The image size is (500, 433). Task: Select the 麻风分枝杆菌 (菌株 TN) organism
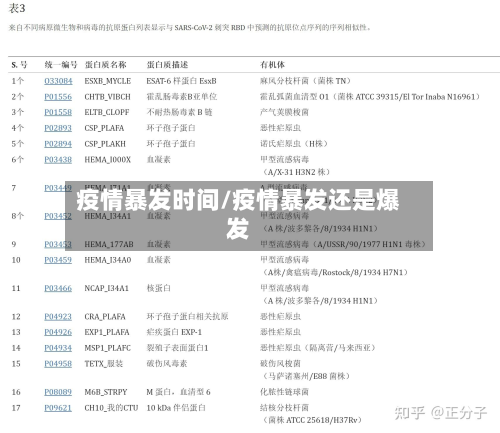coord(306,81)
